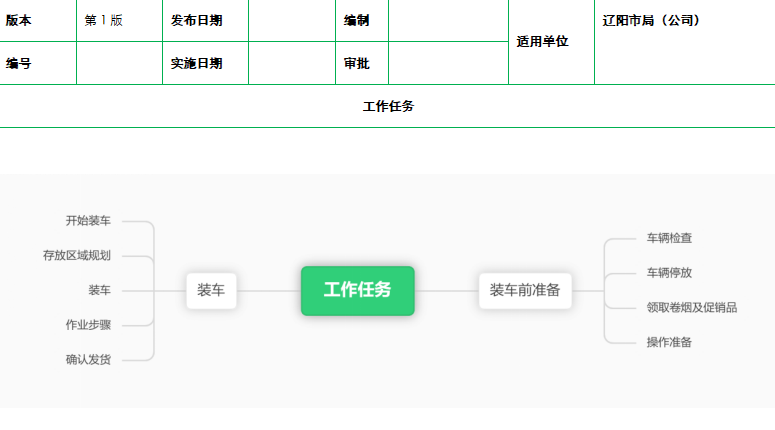Select the 开始装车 leaf item
Viewport: 775px width, 430px height.
click(x=88, y=221)
